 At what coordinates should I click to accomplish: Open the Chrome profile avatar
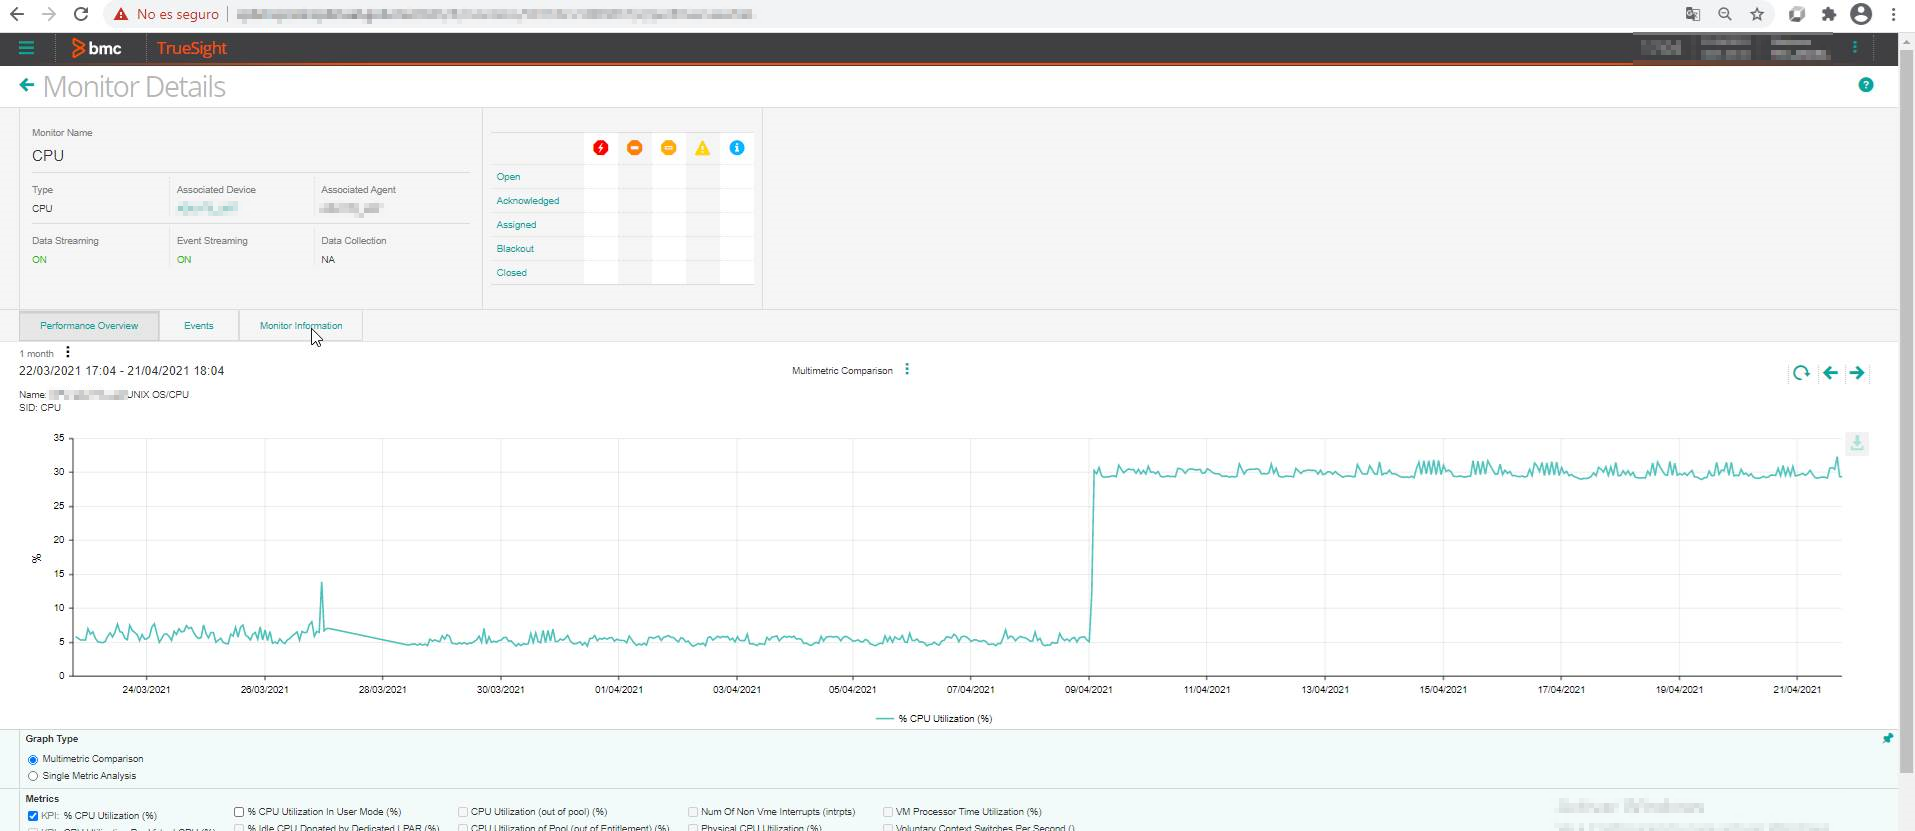pos(1861,14)
